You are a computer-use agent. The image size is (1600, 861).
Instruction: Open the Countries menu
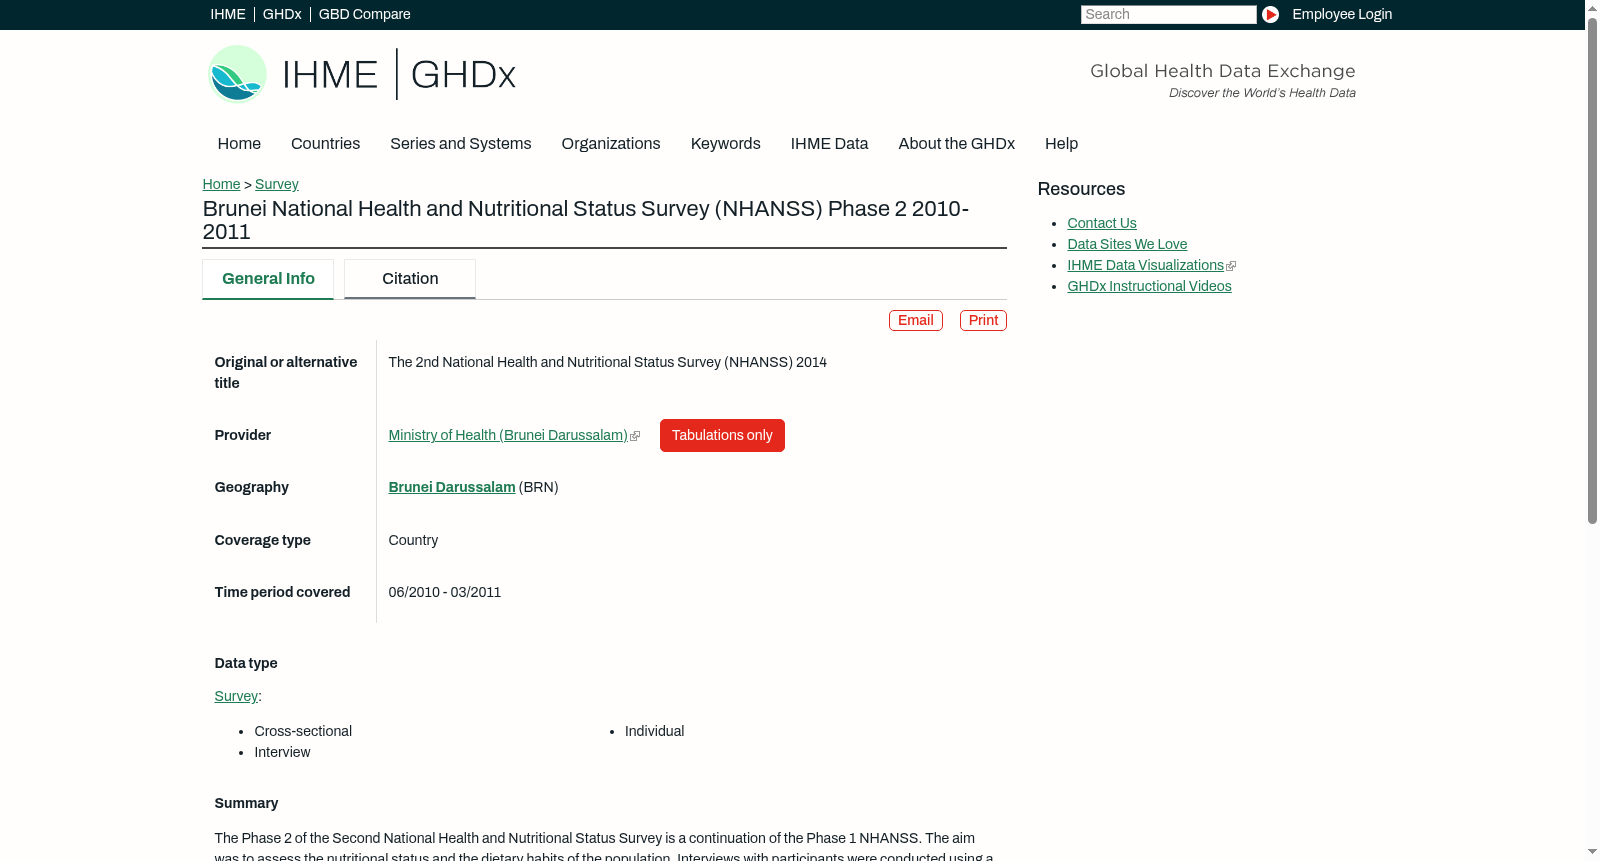pyautogui.click(x=325, y=144)
